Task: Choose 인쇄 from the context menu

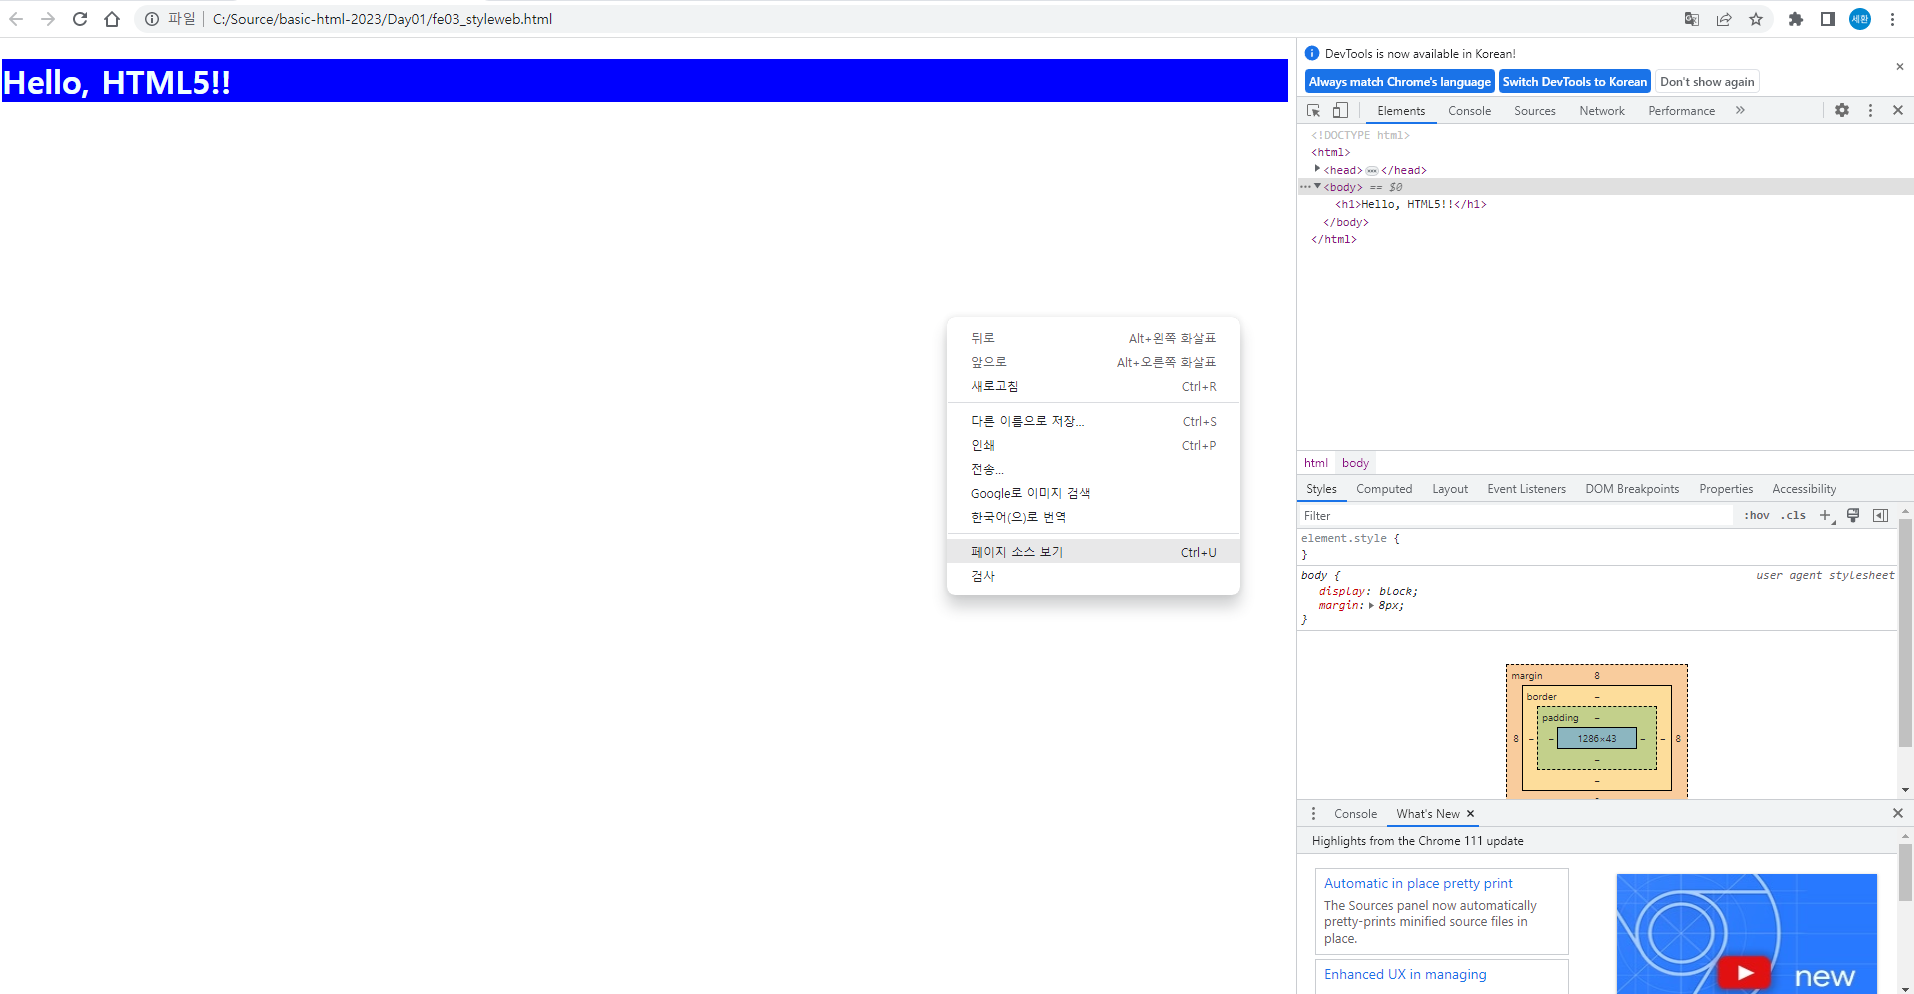Action: click(x=1093, y=445)
